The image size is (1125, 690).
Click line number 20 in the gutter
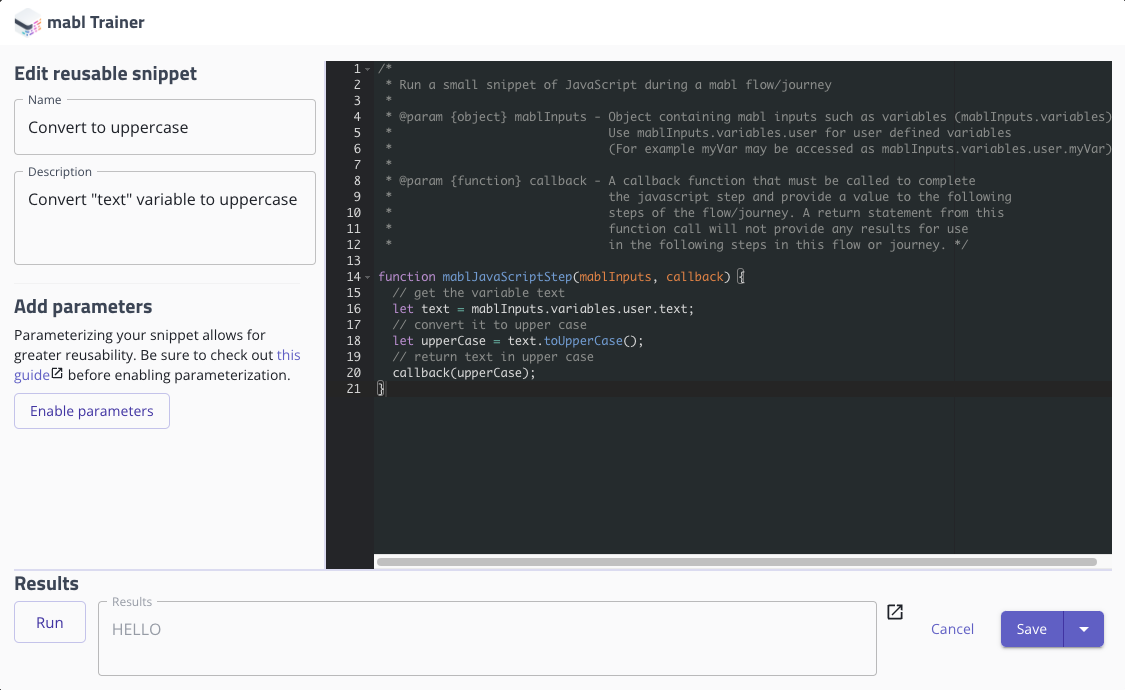(x=354, y=373)
